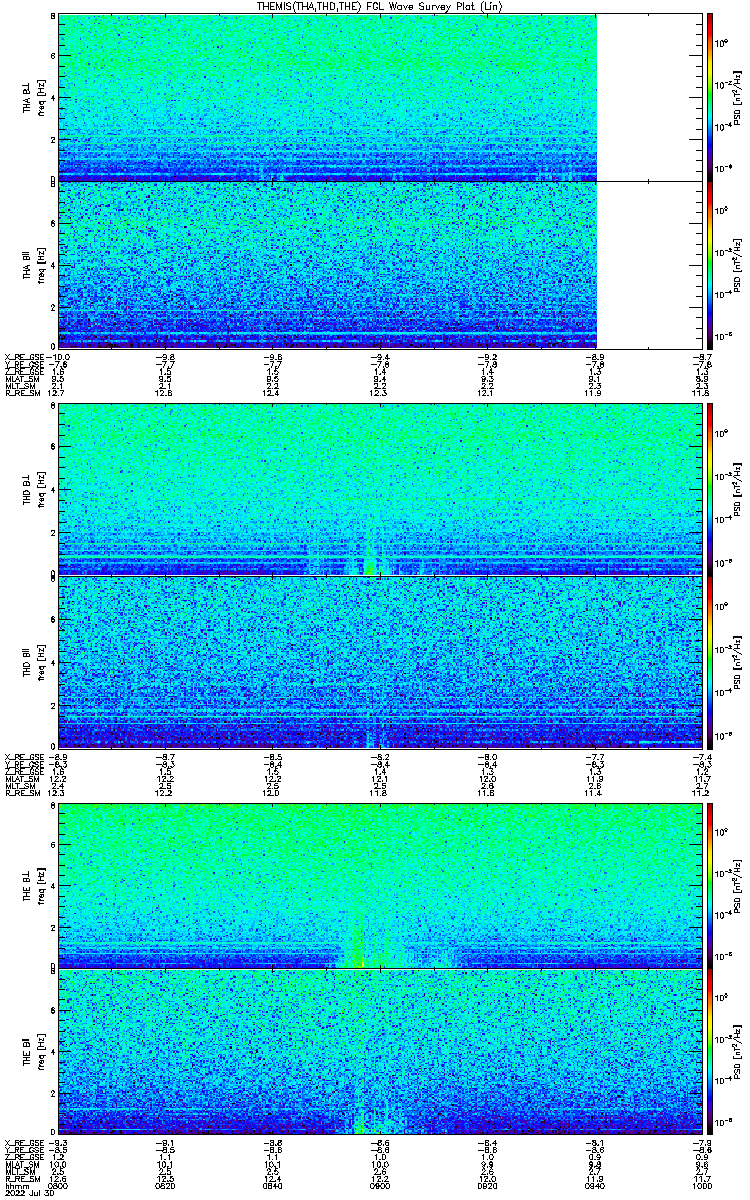Click the -10.0 value in THA X_RE_GSE row
Image resolution: width=750 pixels, height=1200 pixels.
click(x=59, y=356)
